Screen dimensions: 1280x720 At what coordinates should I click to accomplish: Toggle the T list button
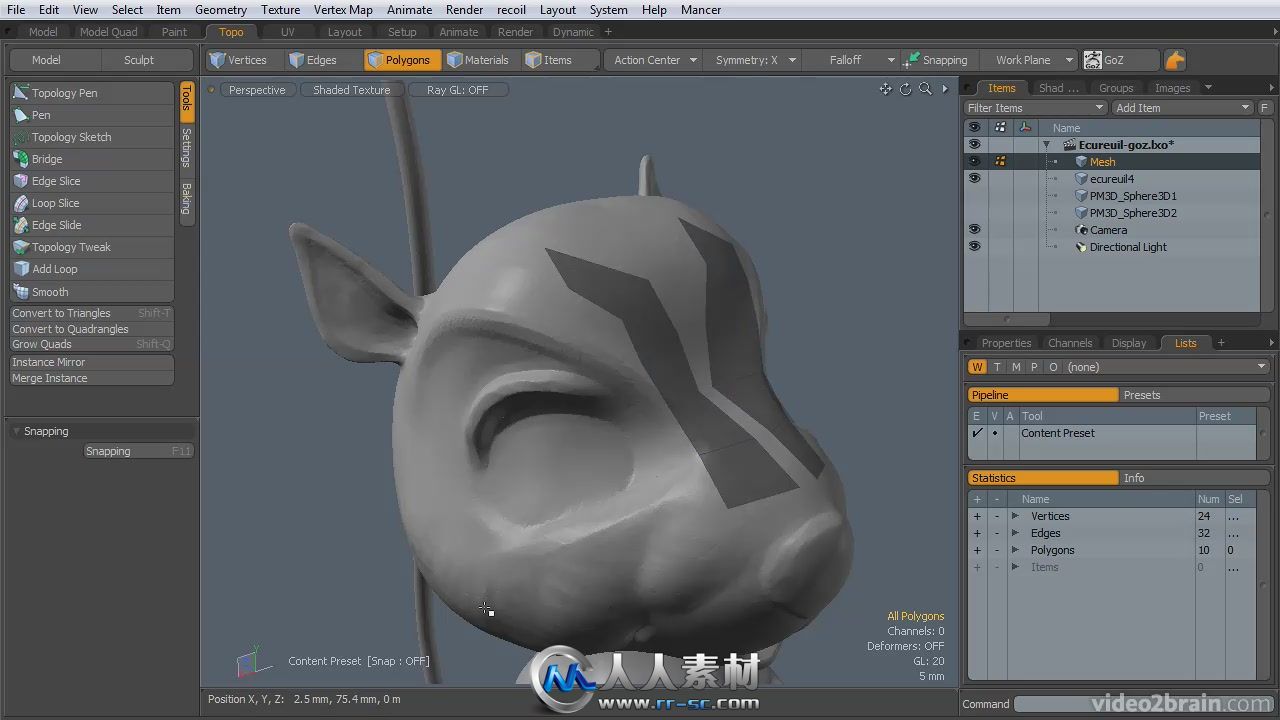(x=997, y=367)
